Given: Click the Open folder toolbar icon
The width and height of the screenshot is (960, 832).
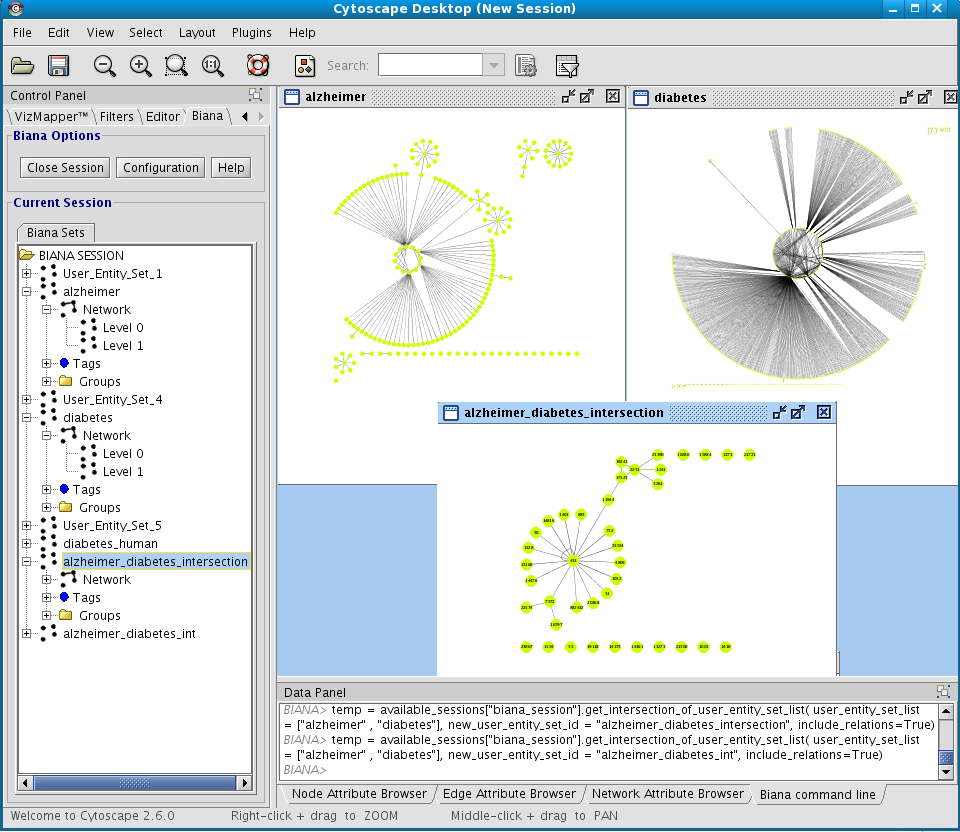Looking at the screenshot, I should point(22,66).
